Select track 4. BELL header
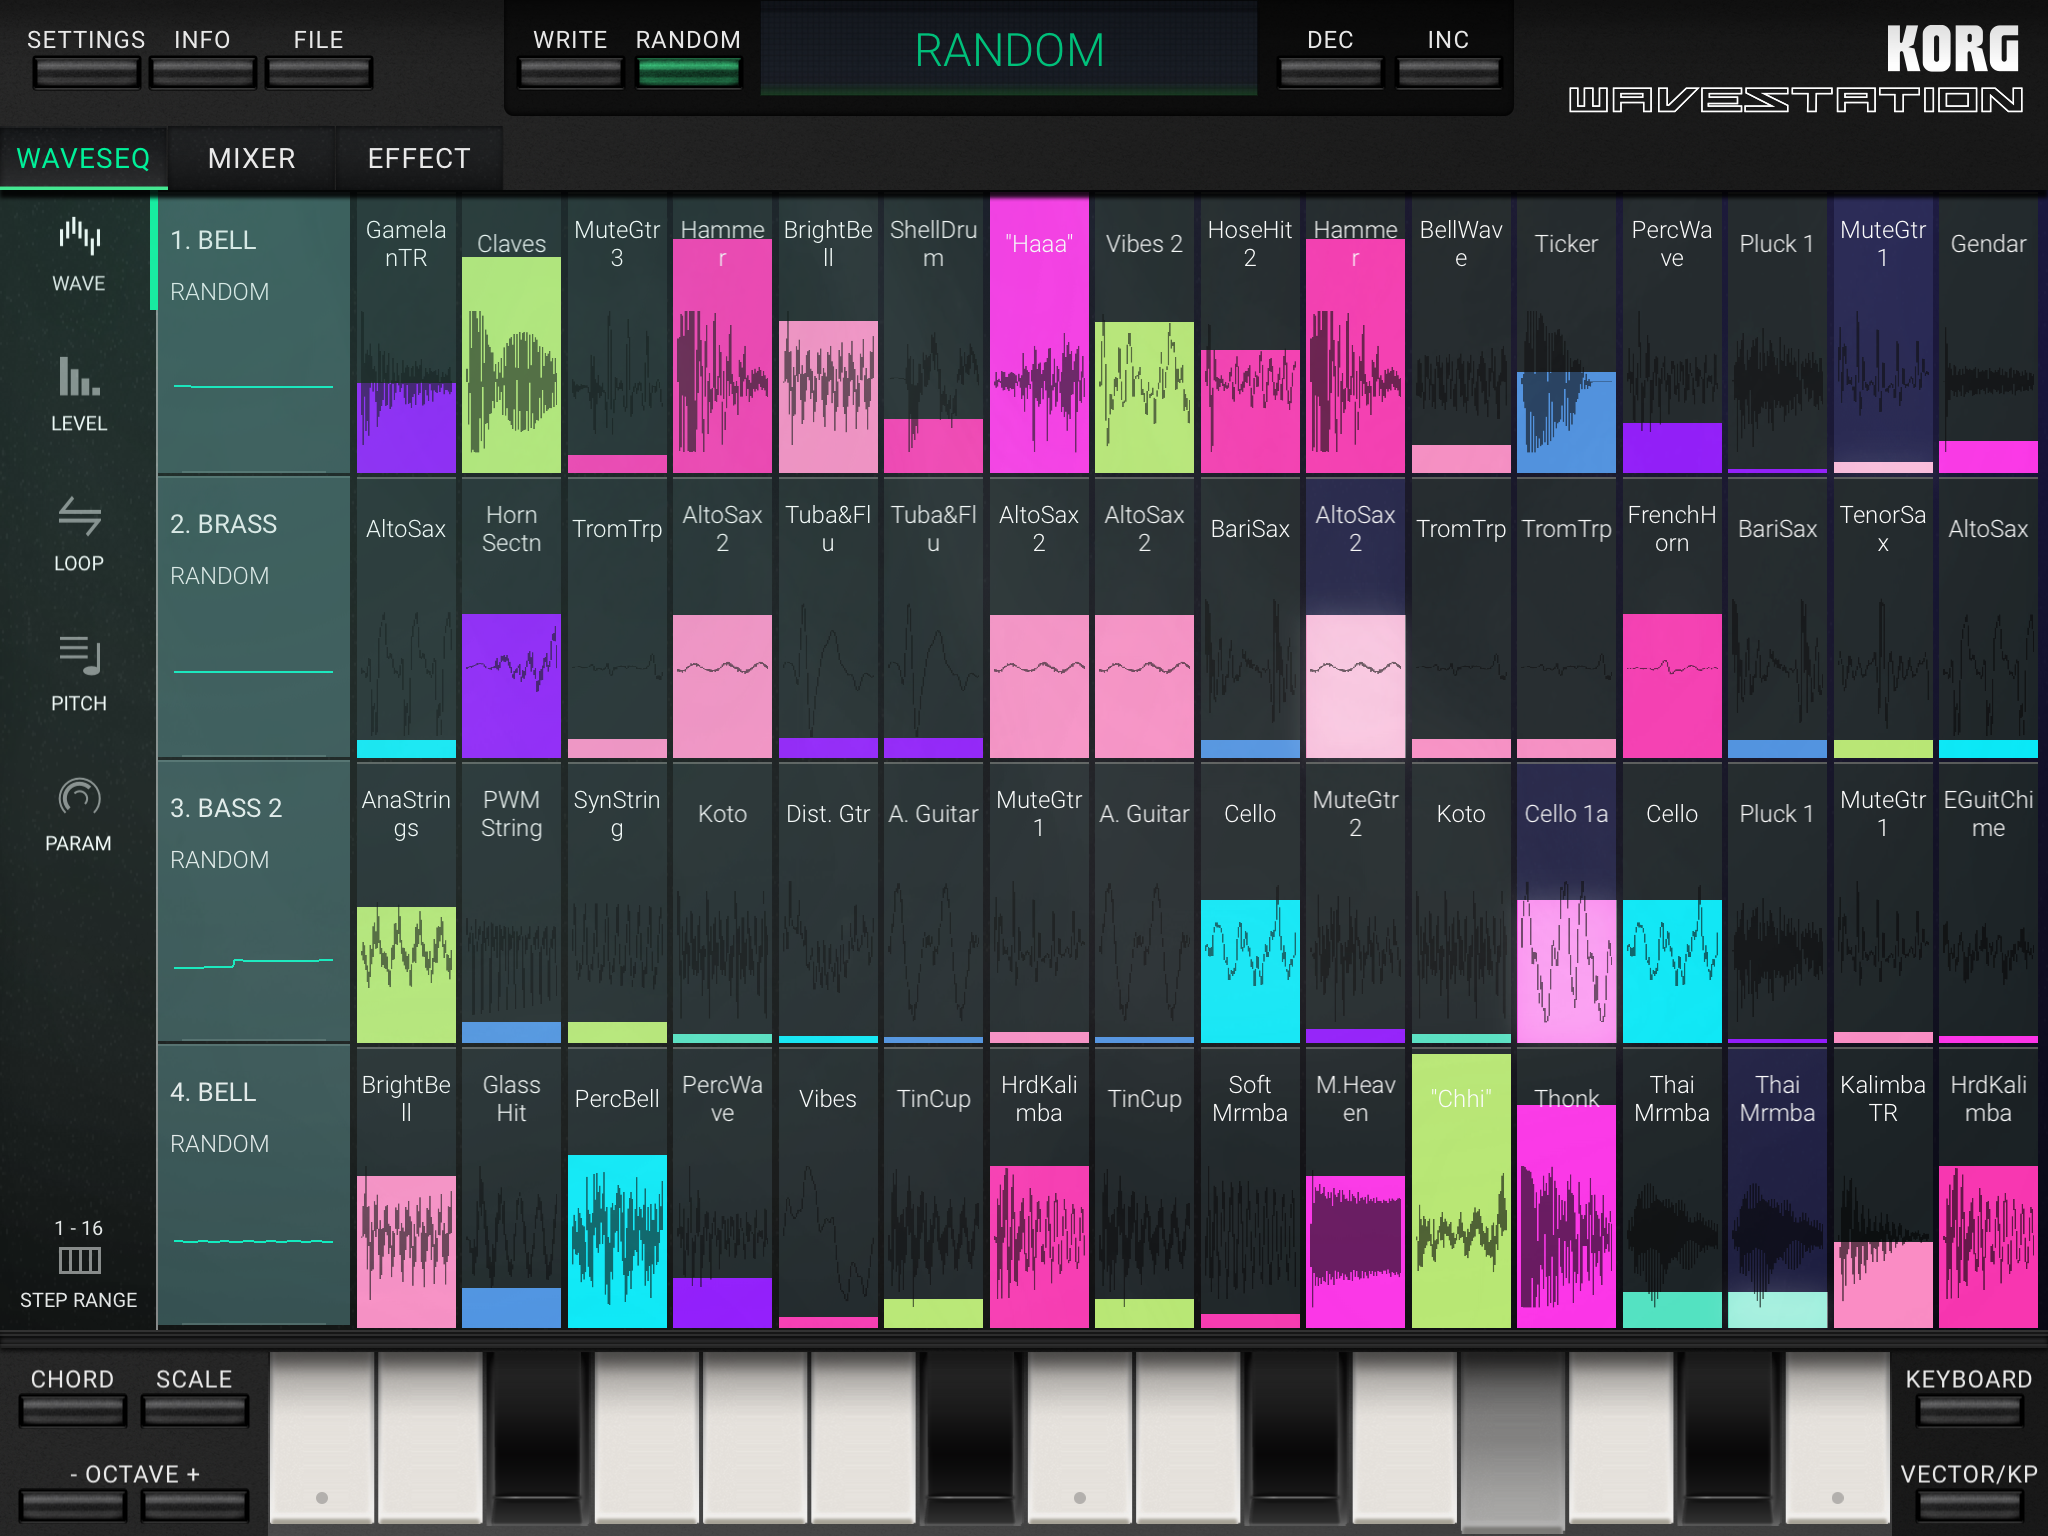The image size is (2048, 1536). 254,1187
